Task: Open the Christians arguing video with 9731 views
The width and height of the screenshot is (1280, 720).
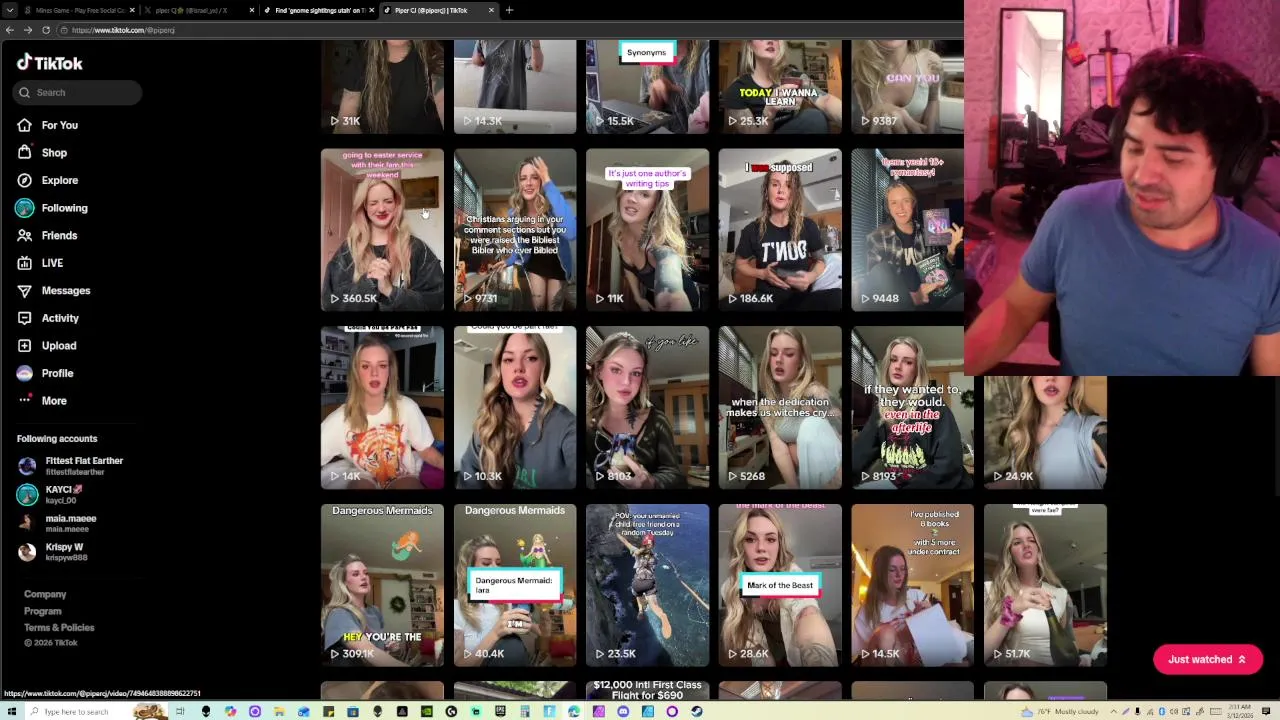Action: pyautogui.click(x=515, y=230)
